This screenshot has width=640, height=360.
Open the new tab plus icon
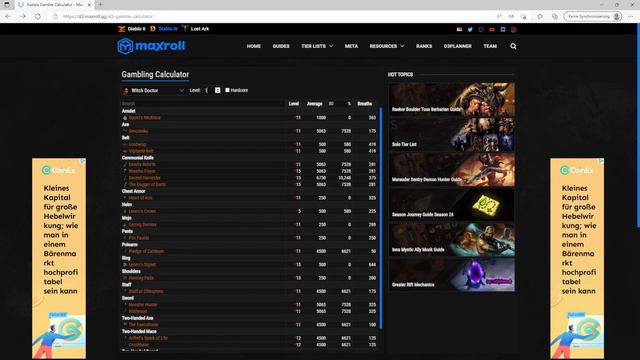pyautogui.click(x=100, y=4)
